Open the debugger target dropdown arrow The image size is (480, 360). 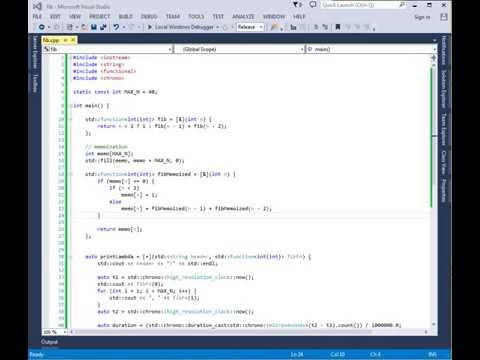pos(218,27)
